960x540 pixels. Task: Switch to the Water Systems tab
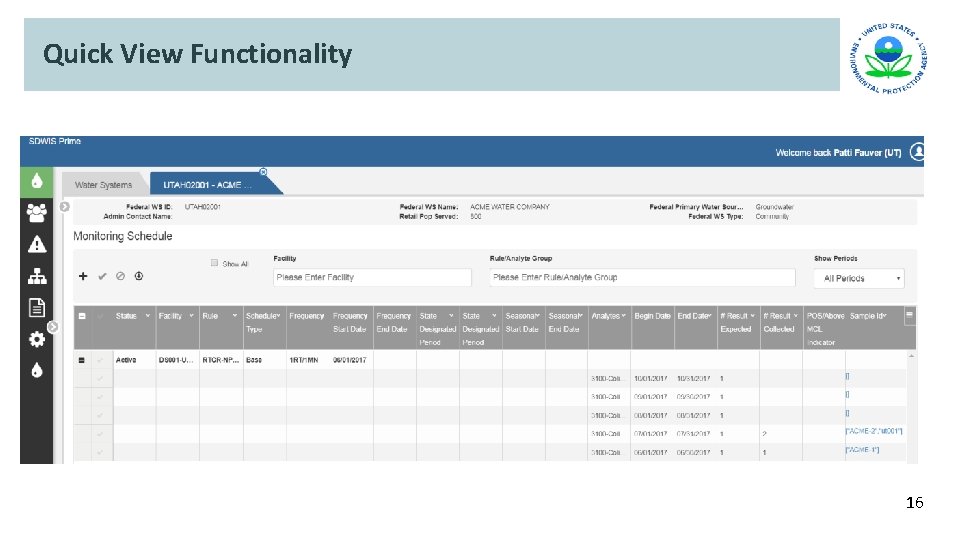(x=103, y=184)
